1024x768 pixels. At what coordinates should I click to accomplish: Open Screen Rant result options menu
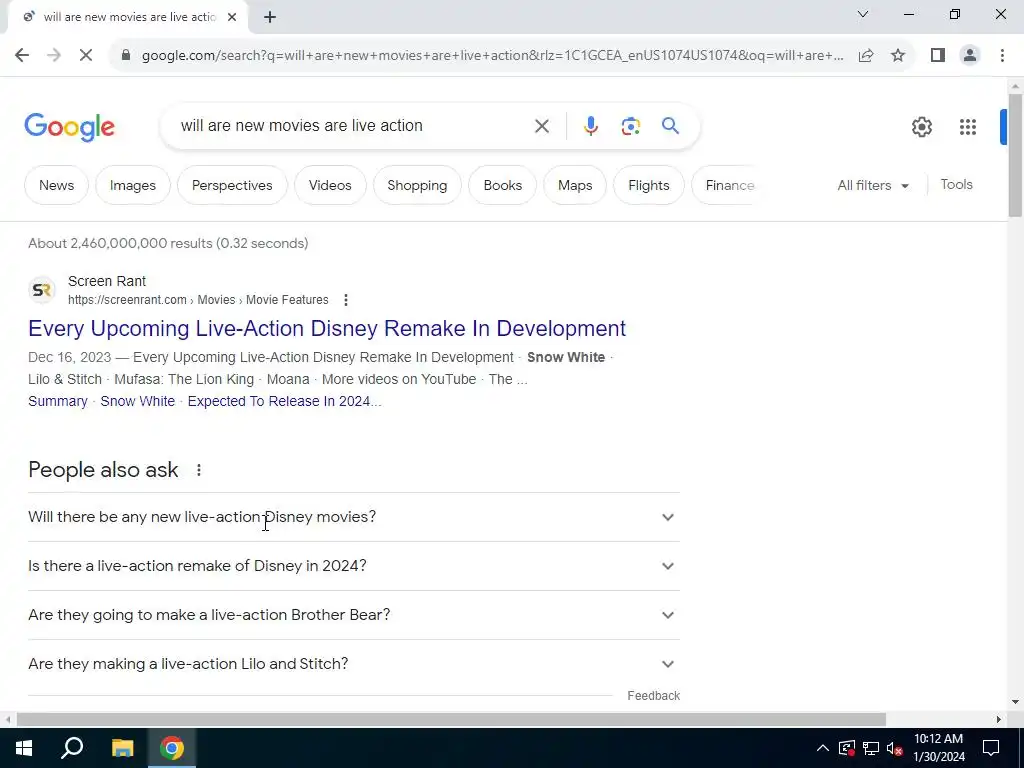tap(345, 300)
